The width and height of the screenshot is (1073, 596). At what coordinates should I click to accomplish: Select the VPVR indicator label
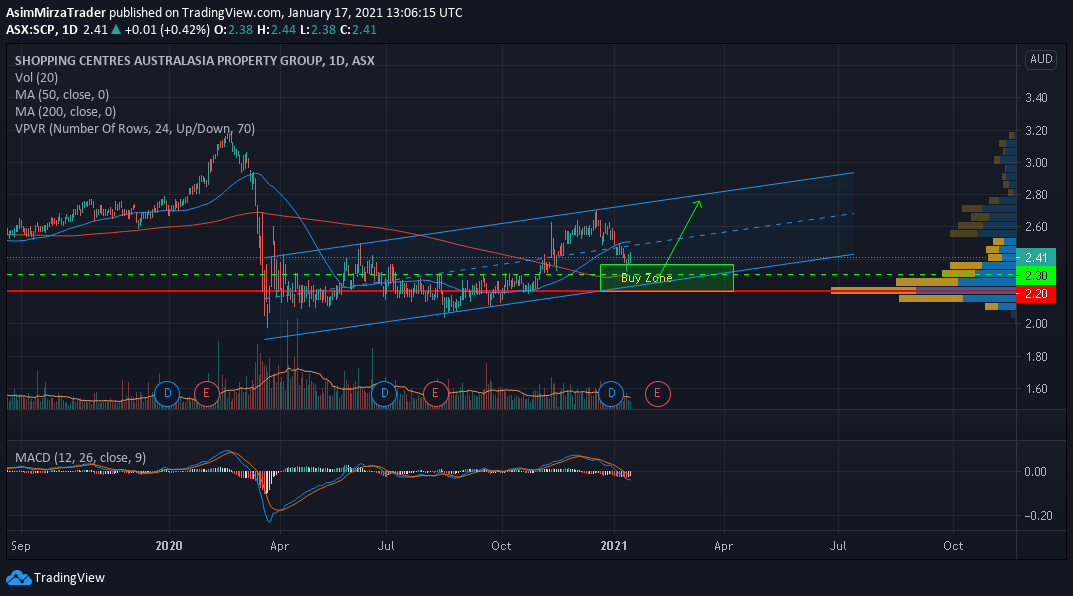135,129
